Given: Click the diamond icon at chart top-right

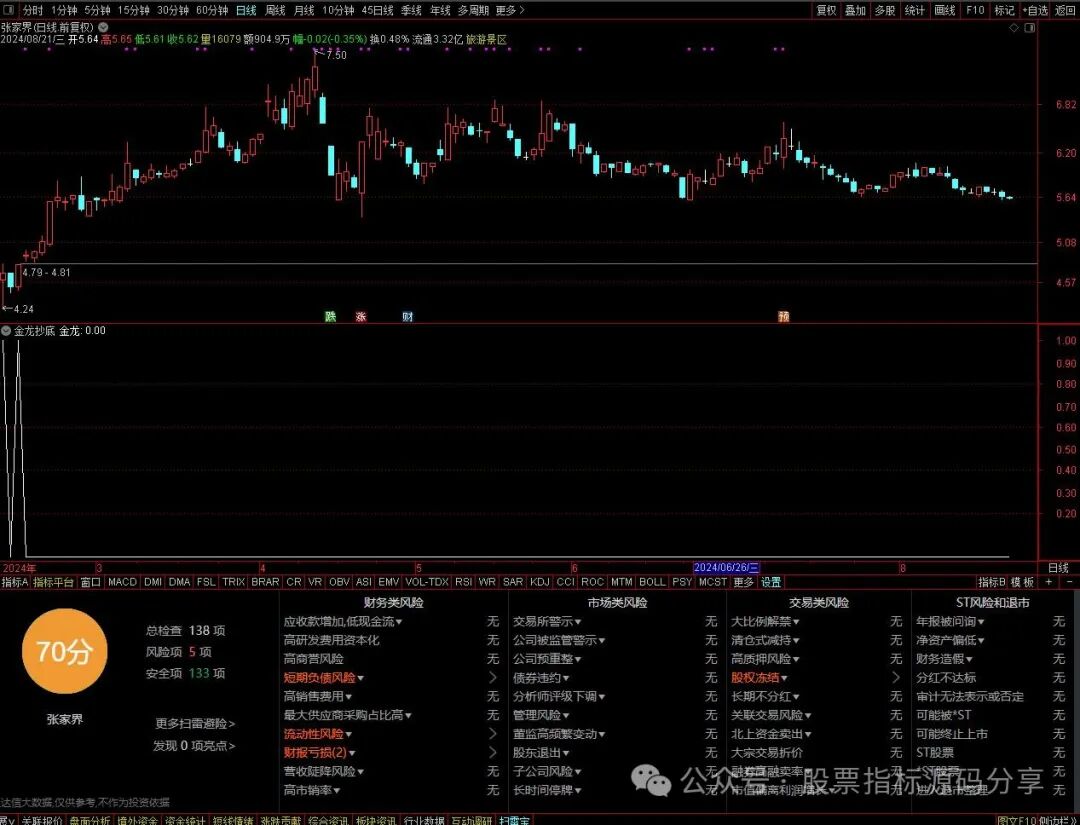Looking at the screenshot, I should click(1014, 28).
